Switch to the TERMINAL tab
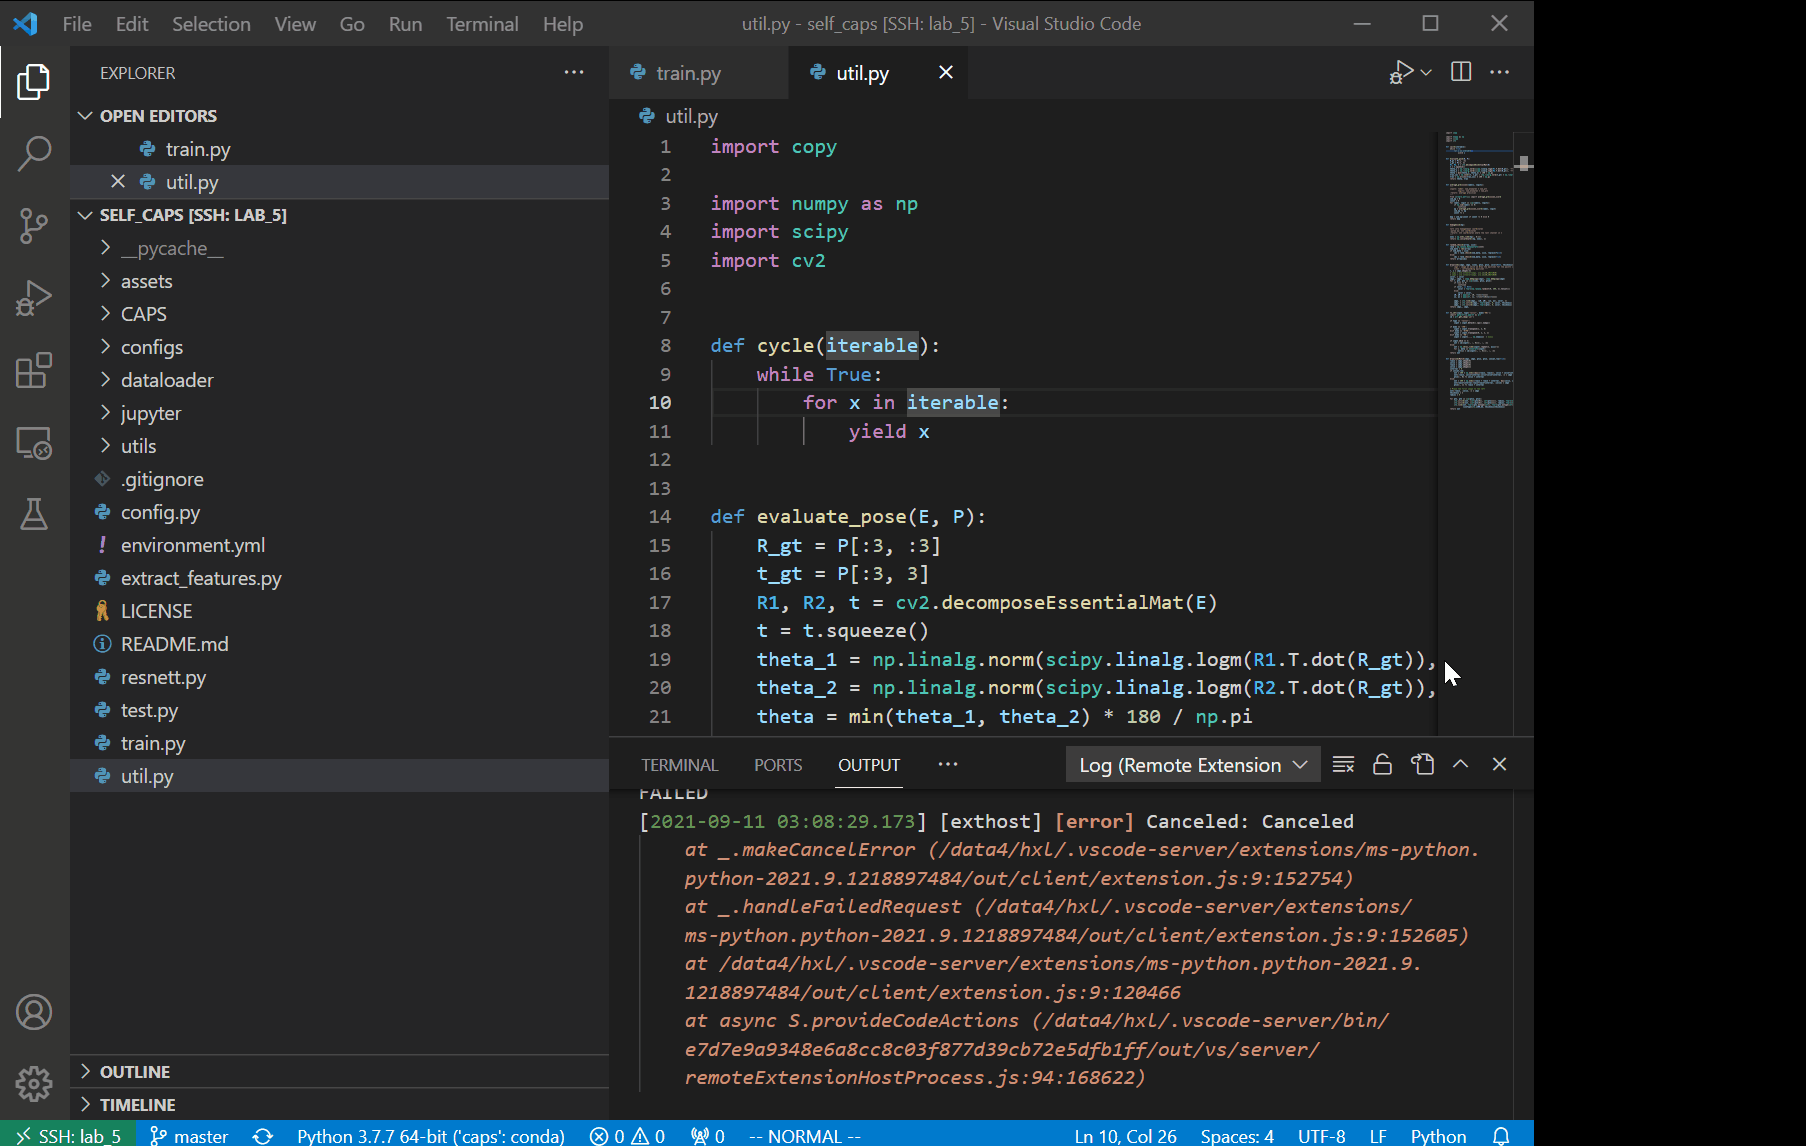The image size is (1806, 1146). [679, 764]
